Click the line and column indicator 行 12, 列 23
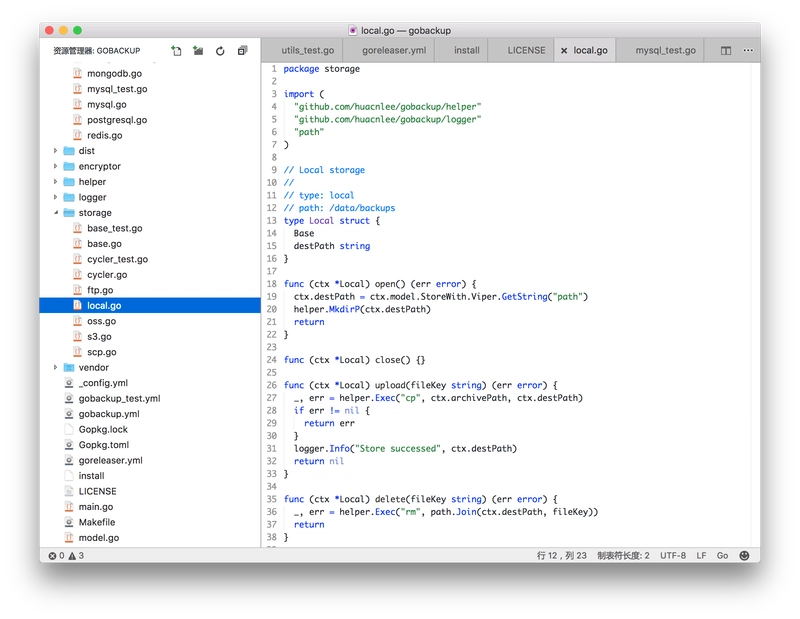The width and height of the screenshot is (800, 619). coord(561,555)
